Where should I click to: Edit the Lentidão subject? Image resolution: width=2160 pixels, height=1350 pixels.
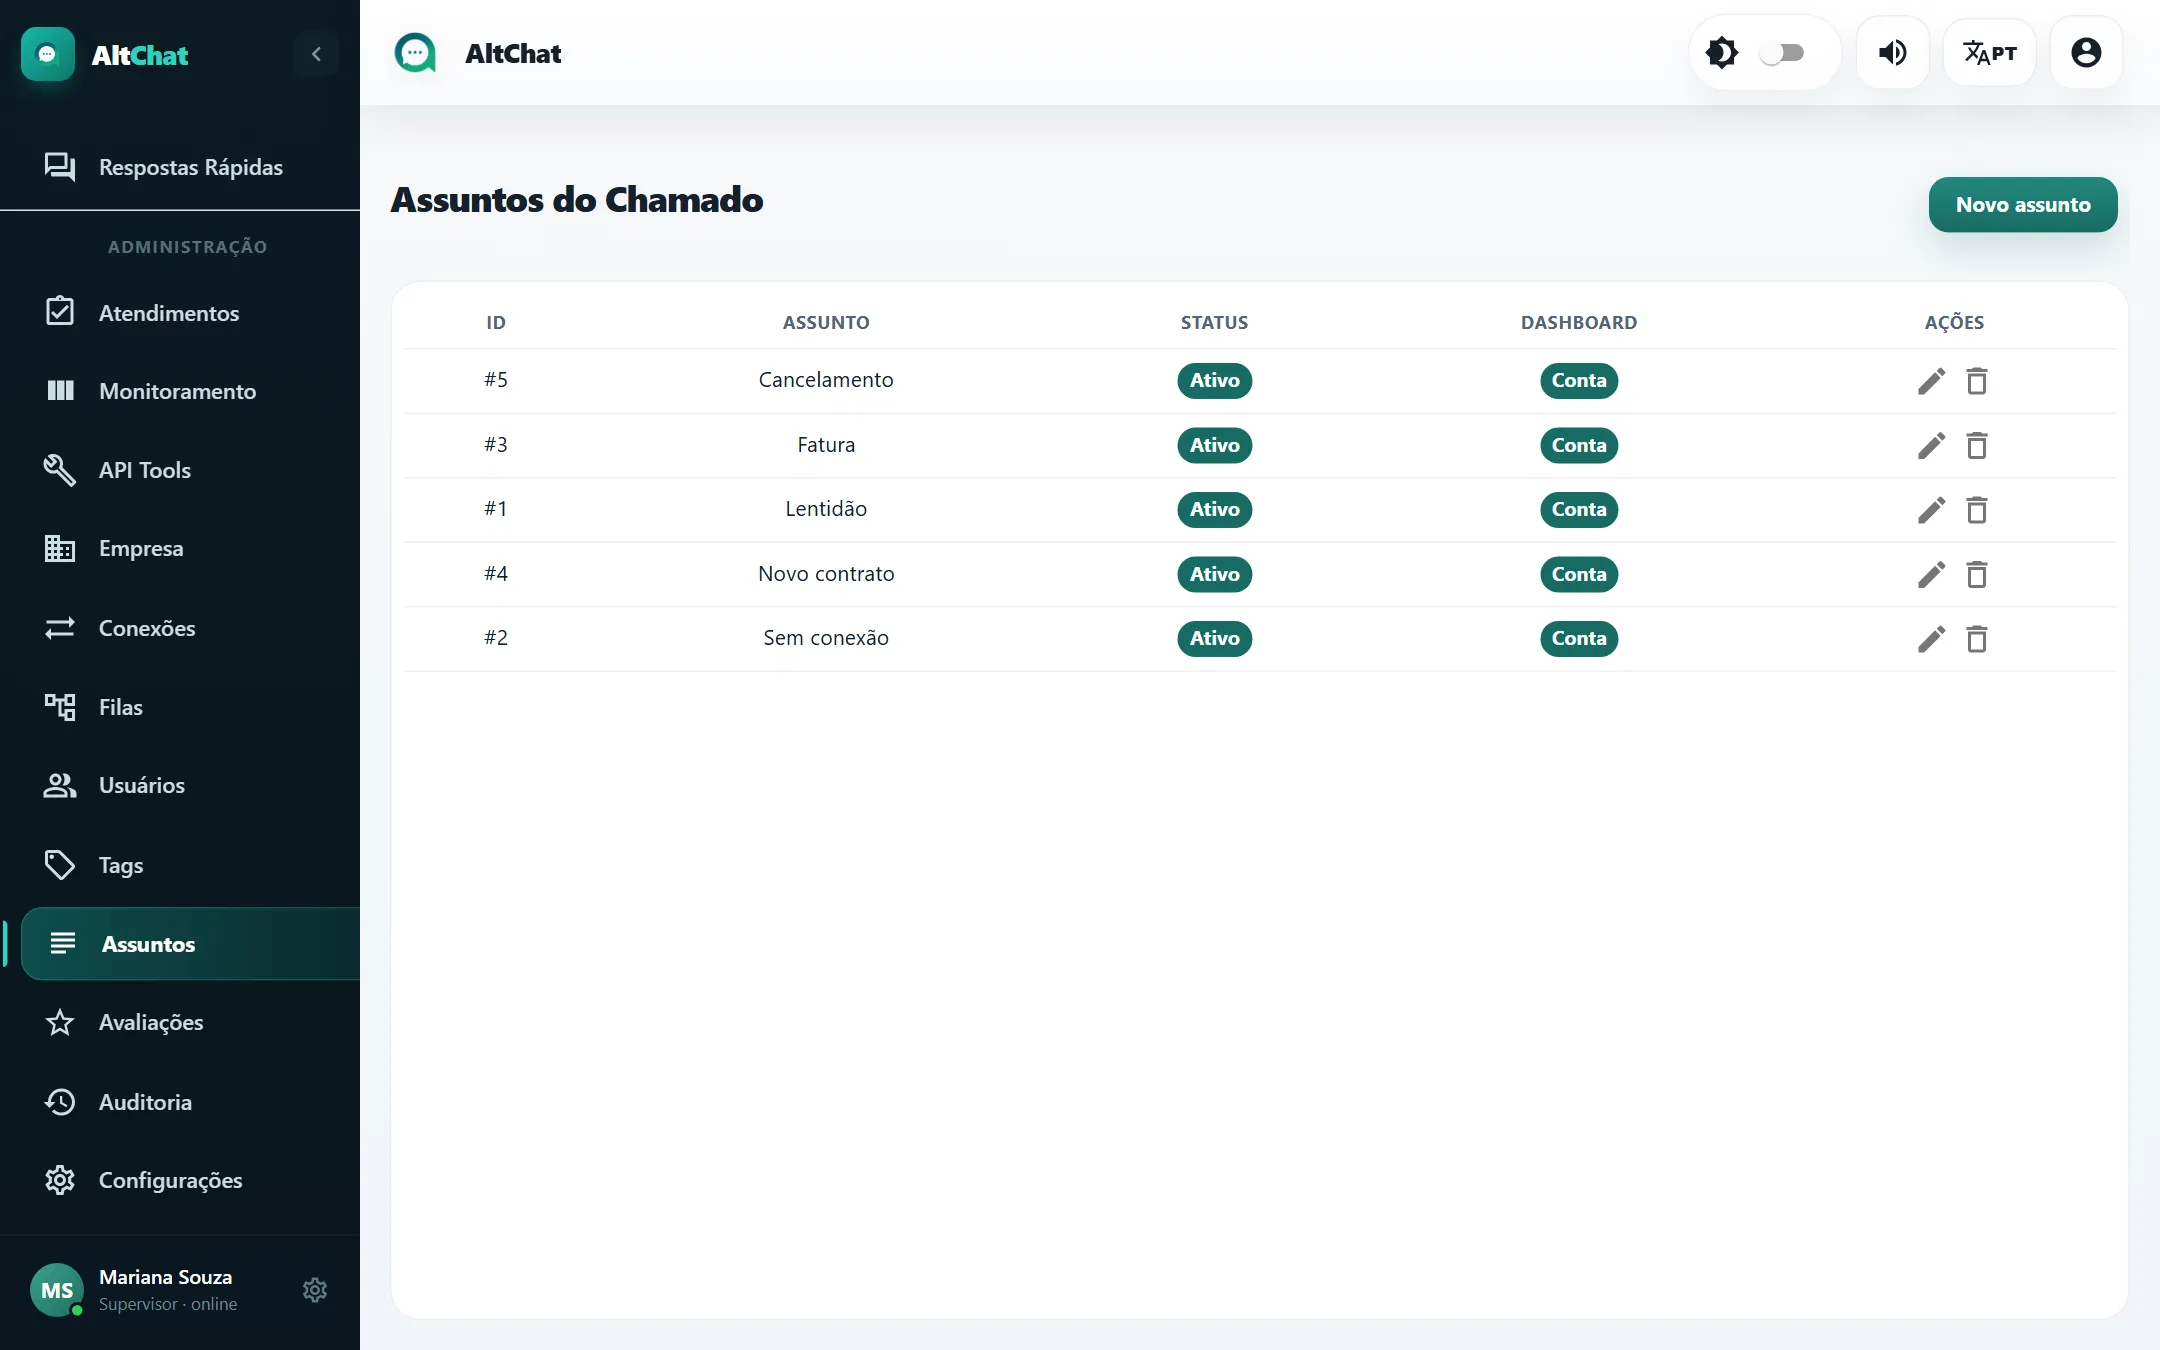1931,510
